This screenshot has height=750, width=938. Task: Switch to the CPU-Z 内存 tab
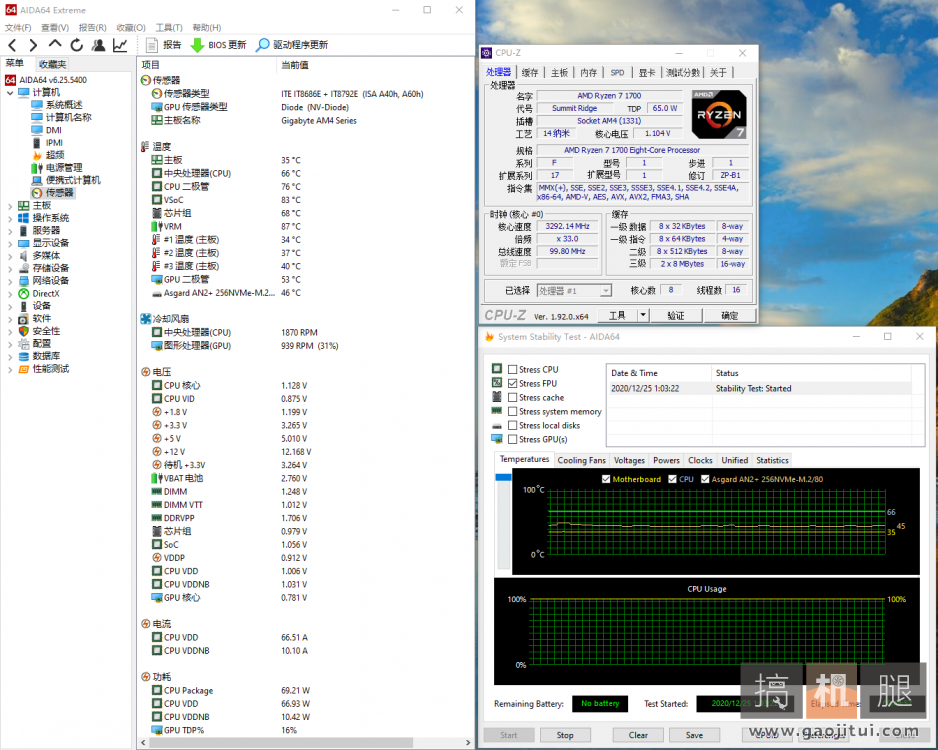(x=589, y=72)
